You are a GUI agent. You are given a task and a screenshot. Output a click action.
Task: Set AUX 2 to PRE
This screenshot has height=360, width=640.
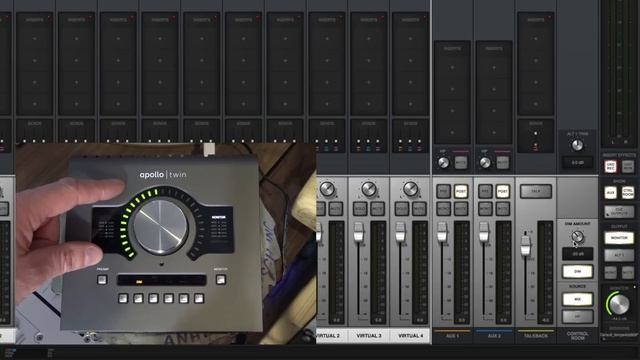point(485,191)
